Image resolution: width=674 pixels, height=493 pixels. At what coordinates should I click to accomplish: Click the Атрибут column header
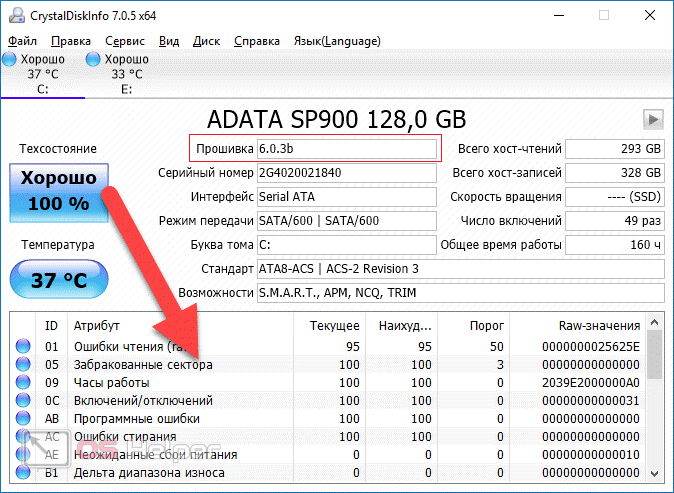181,326
